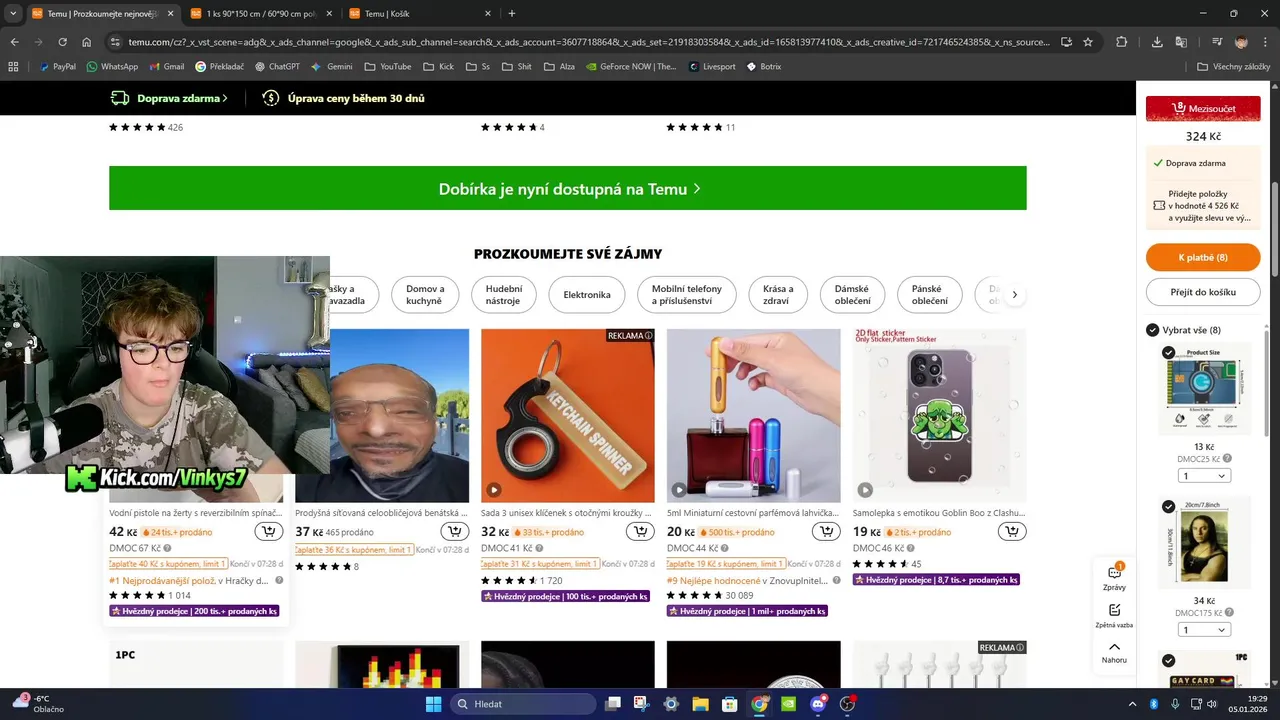
Task: Open File Explorer from the taskbar
Action: pyautogui.click(x=701, y=704)
